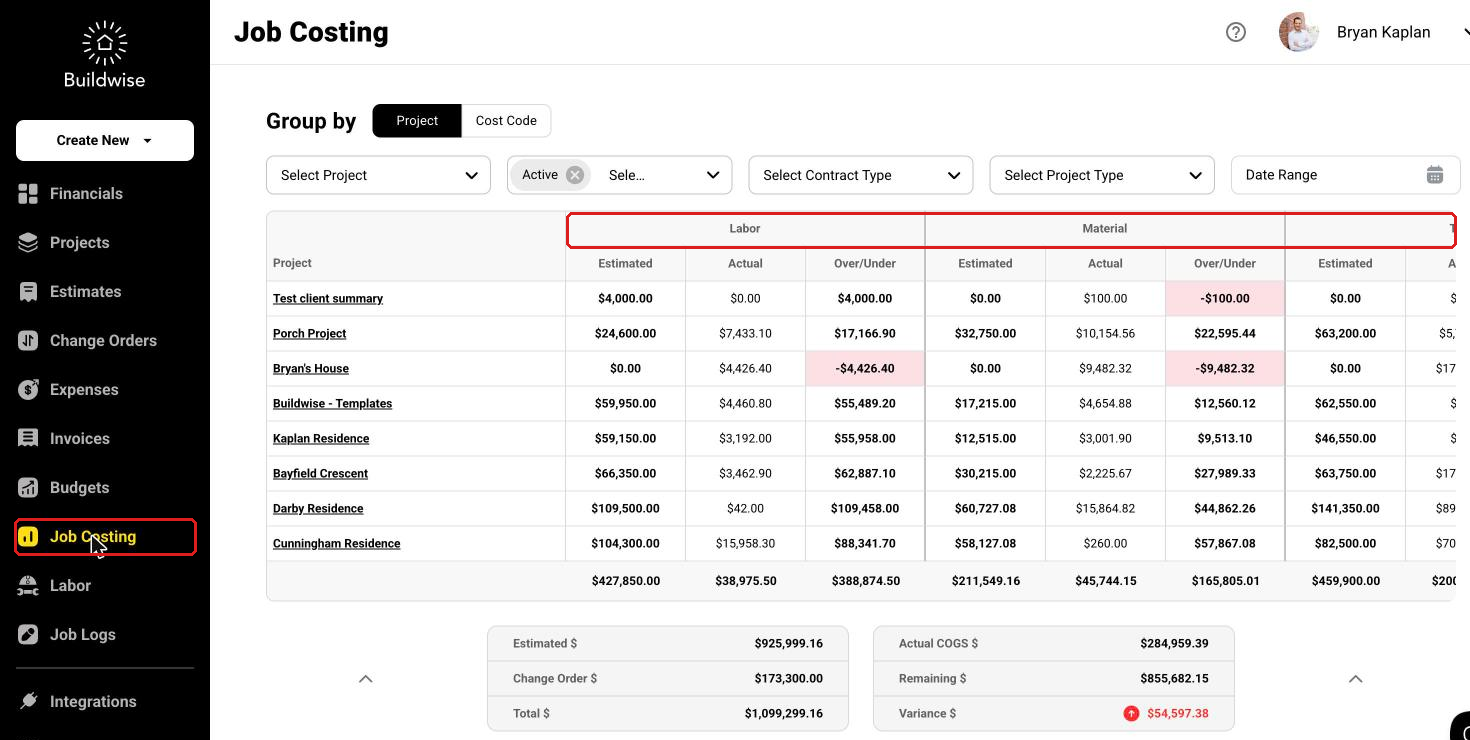
Task: Open the Create New dropdown
Action: [105, 141]
